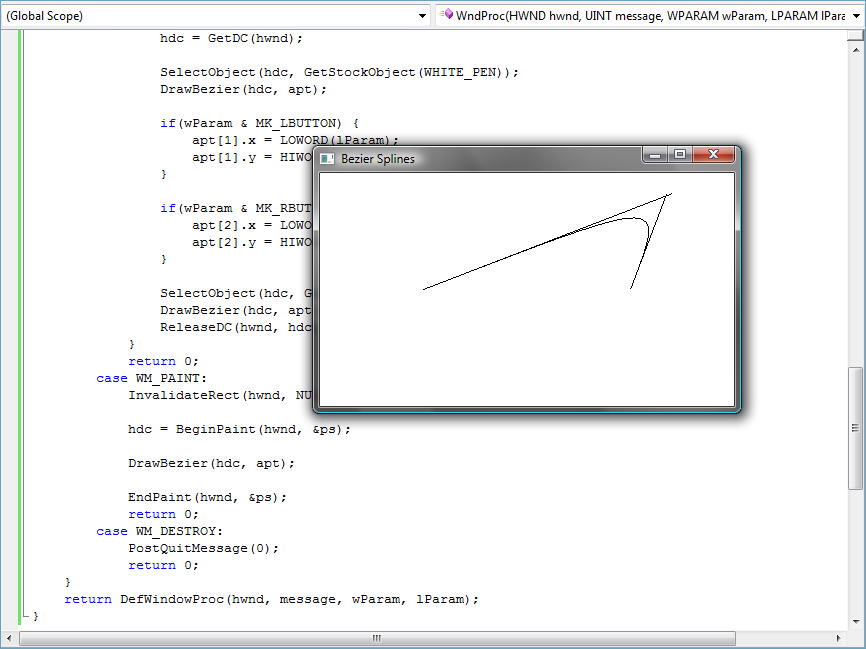Minimize the Bezier Splines window

coord(655,155)
